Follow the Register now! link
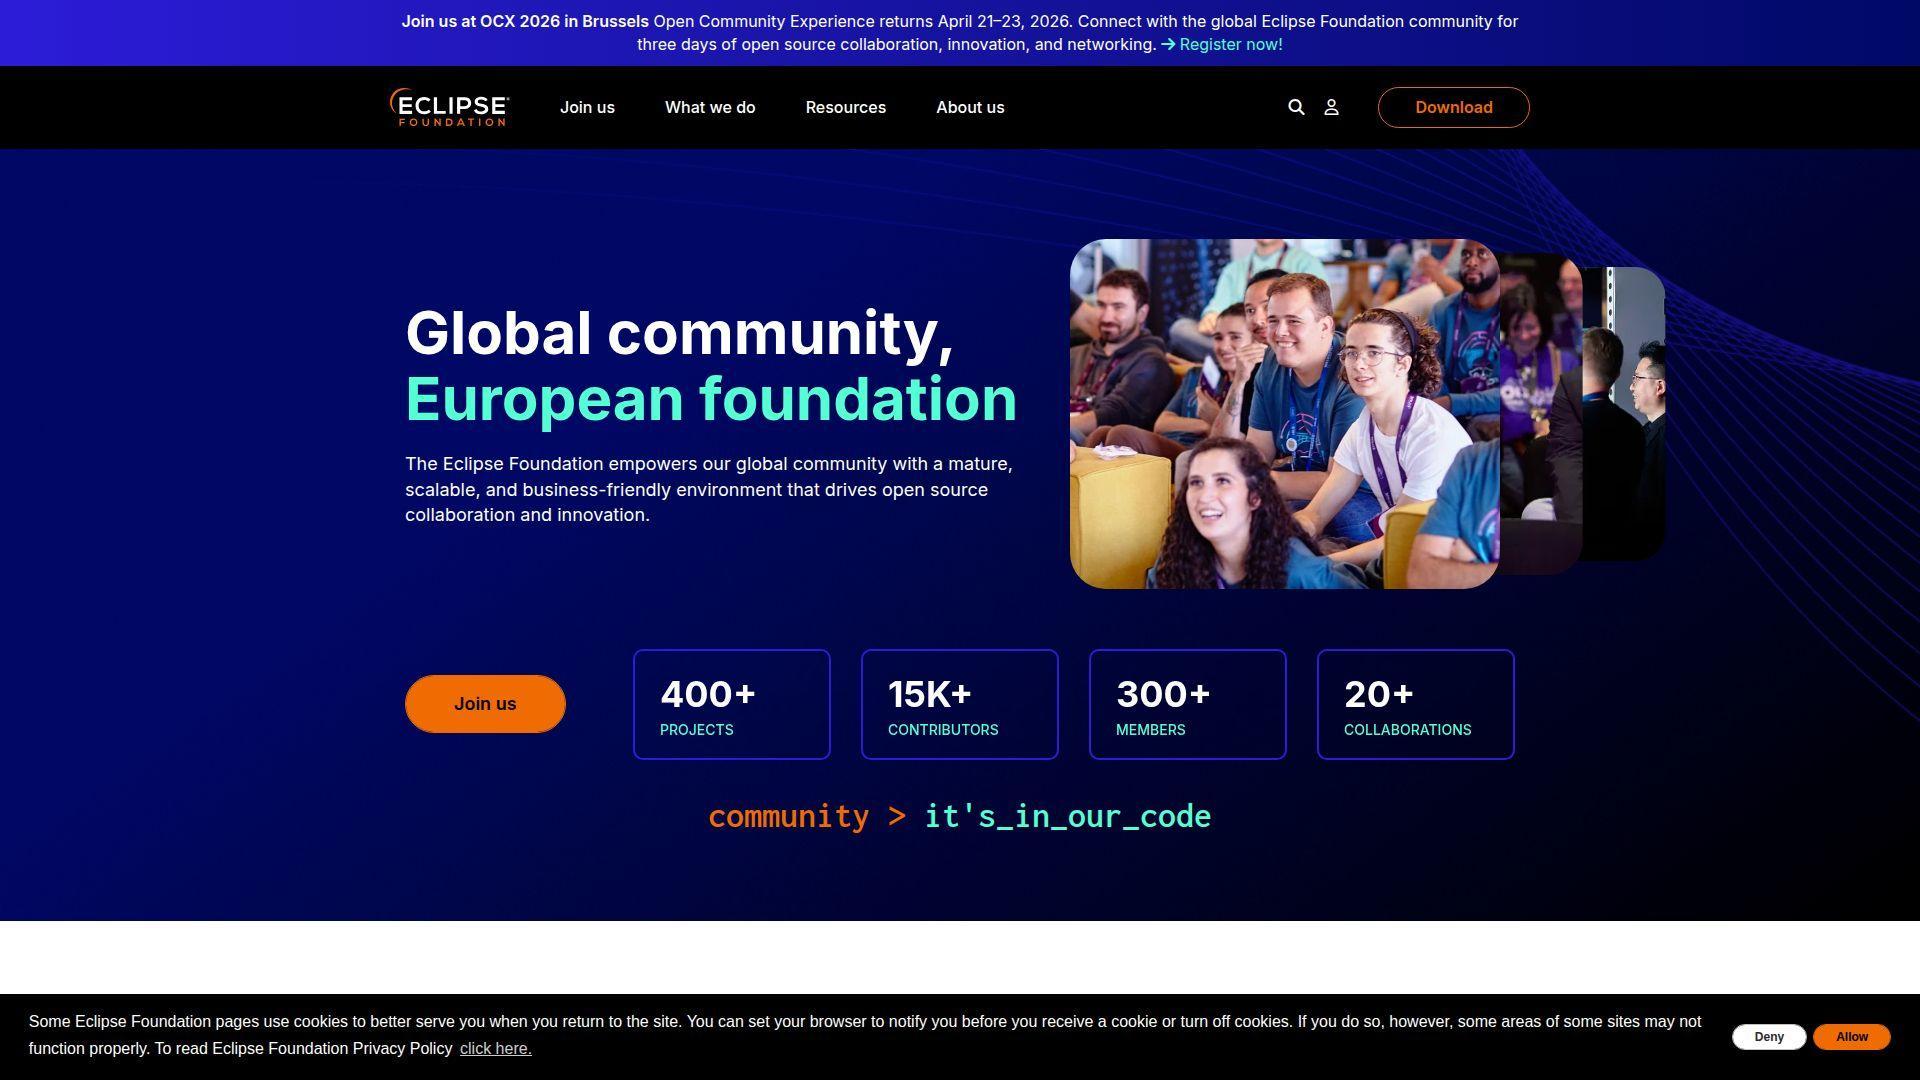The image size is (1920, 1080). 1230,45
